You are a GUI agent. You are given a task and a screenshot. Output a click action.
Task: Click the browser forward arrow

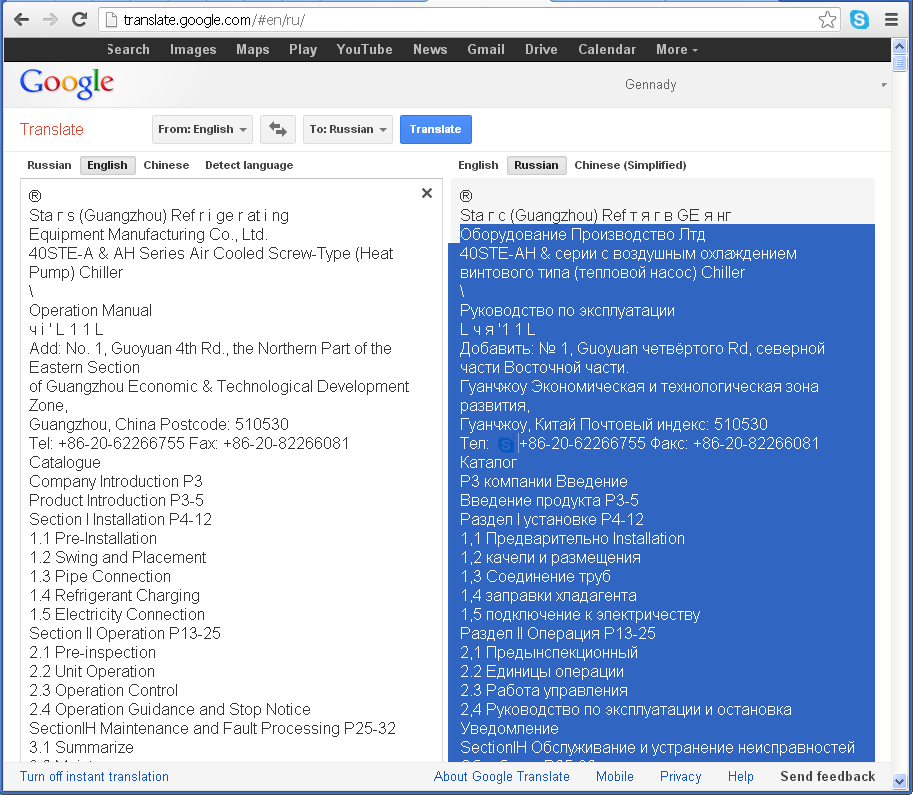pos(51,20)
